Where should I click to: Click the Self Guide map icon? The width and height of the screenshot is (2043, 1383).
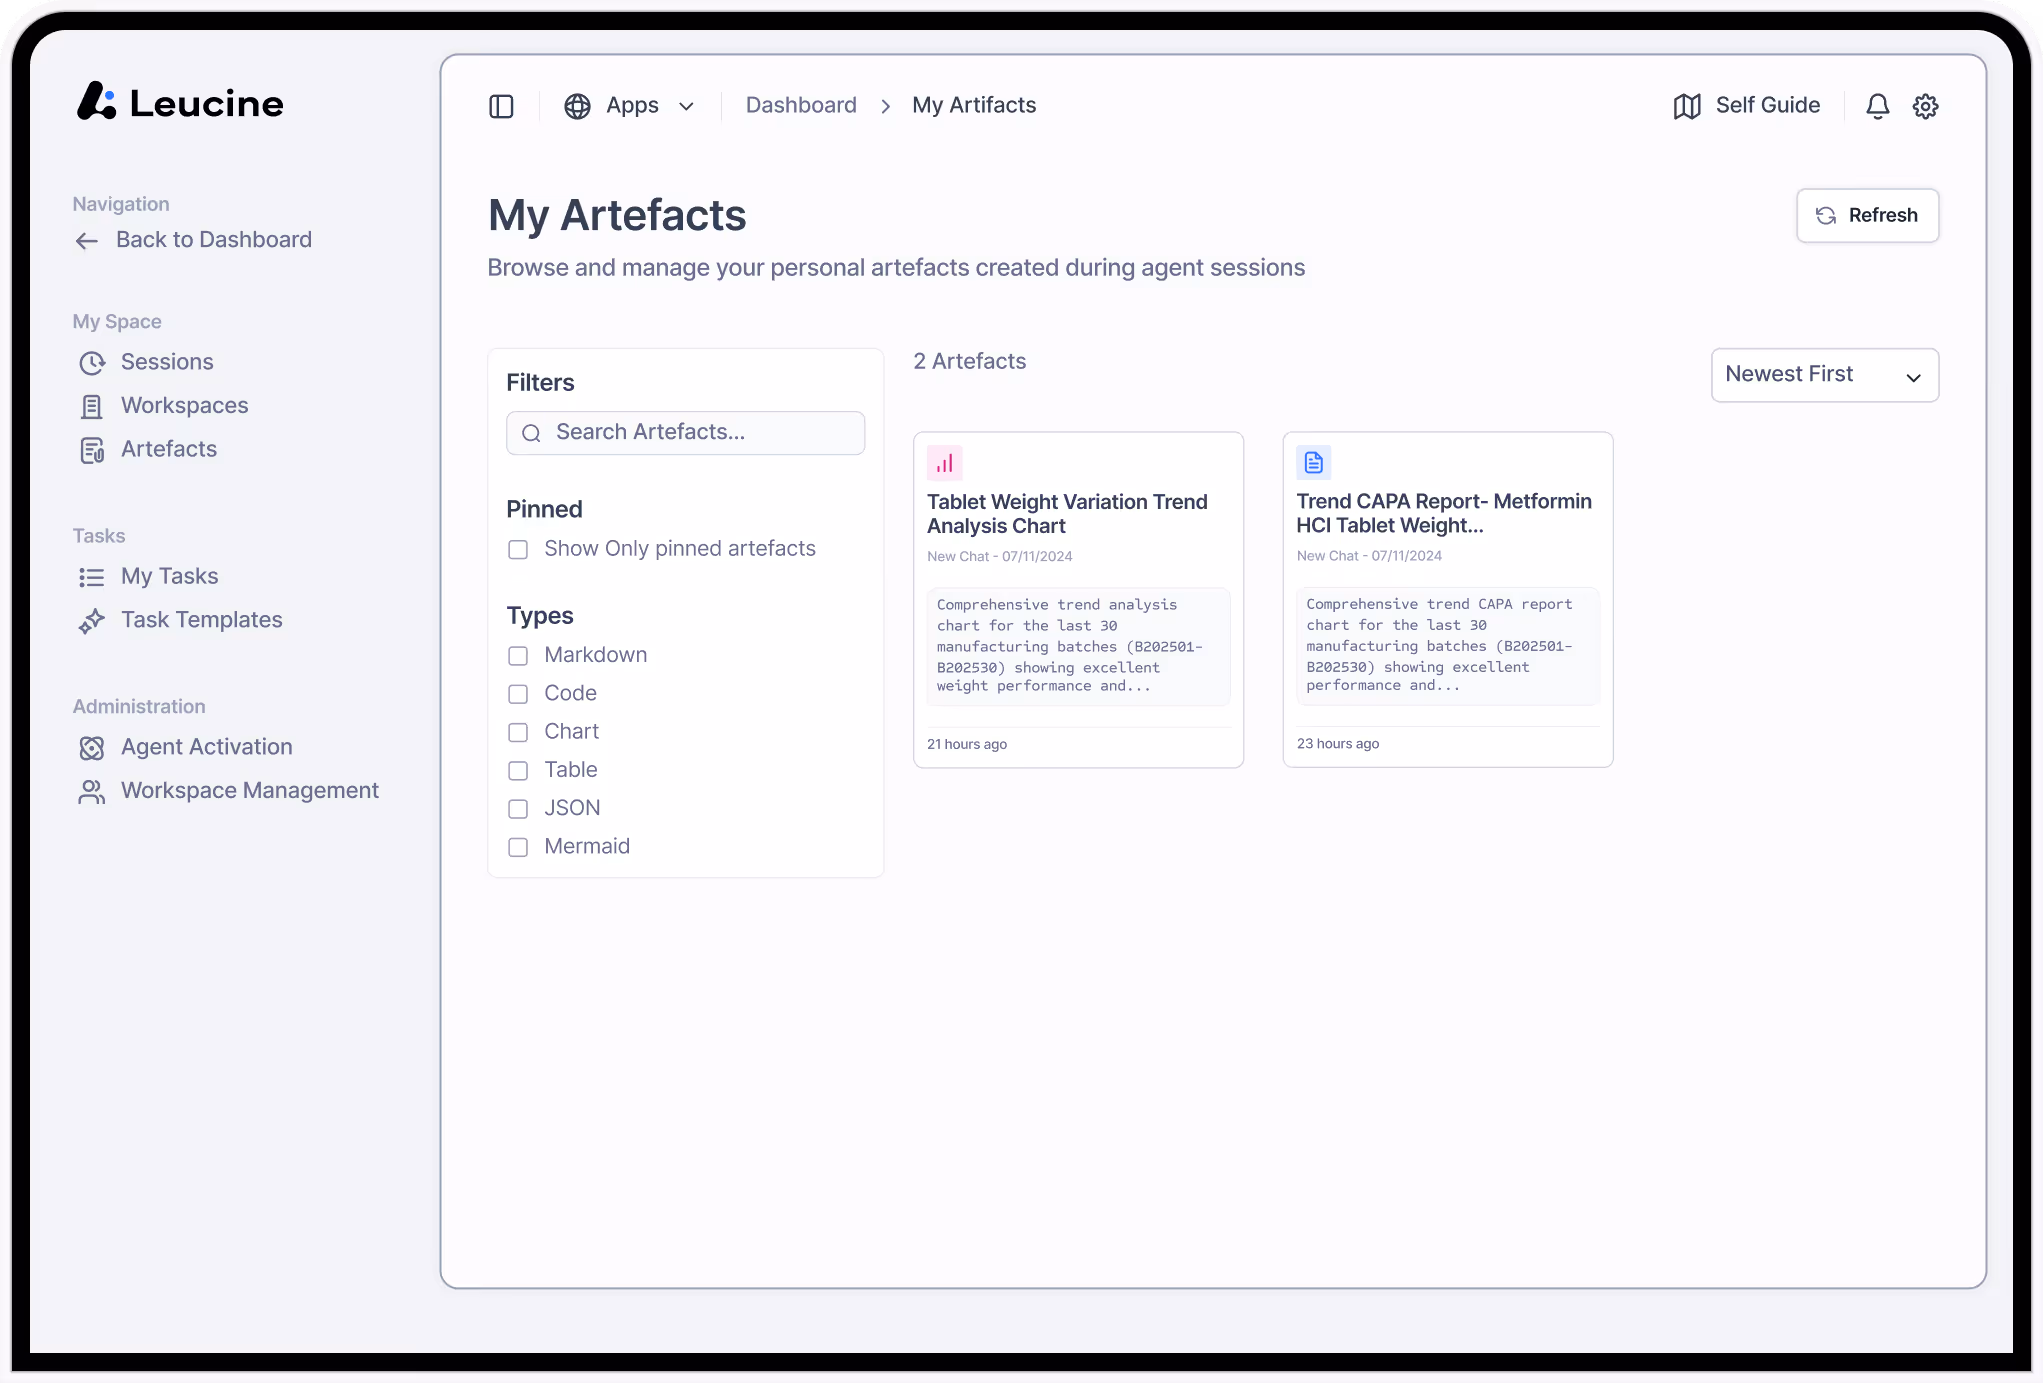(1686, 106)
